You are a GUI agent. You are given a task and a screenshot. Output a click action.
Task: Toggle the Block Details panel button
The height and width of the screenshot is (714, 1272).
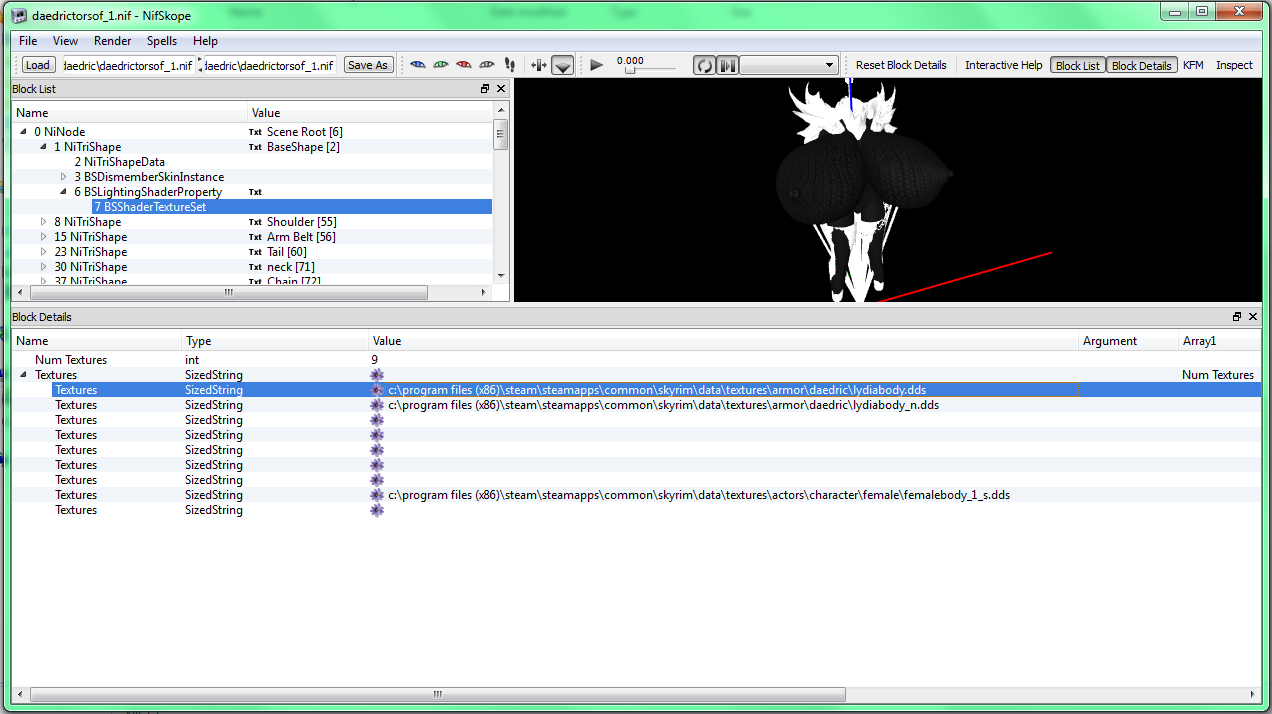point(1141,65)
